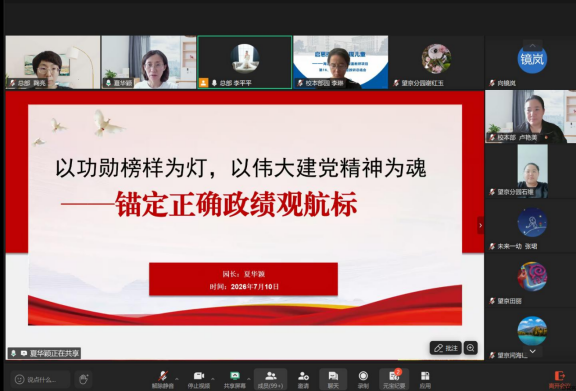Expand video options arrow beside 停止视频
The width and height of the screenshot is (576, 391).
pyautogui.click(x=213, y=379)
